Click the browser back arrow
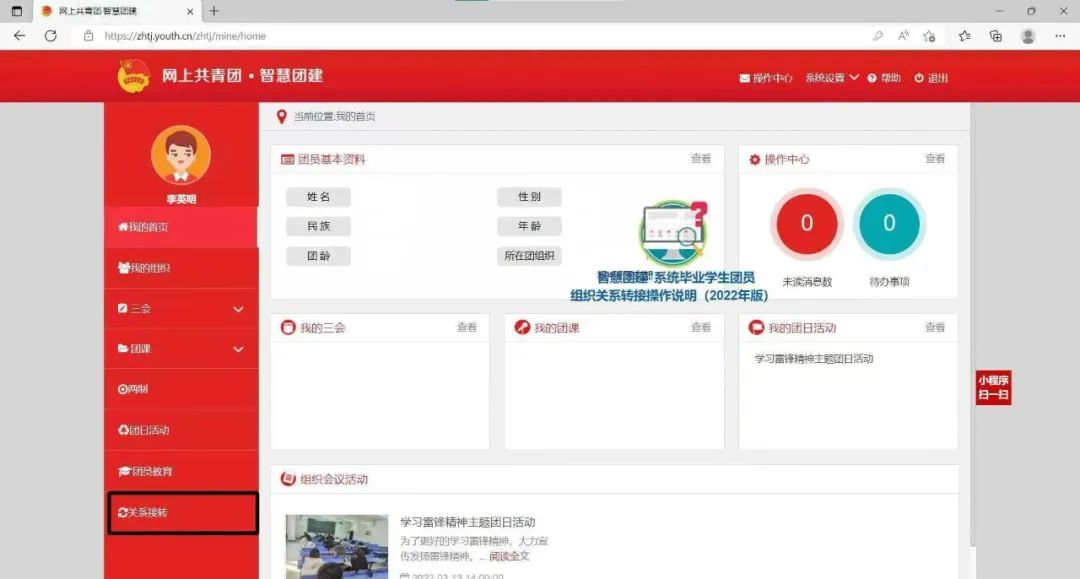1080x579 pixels. click(x=19, y=35)
